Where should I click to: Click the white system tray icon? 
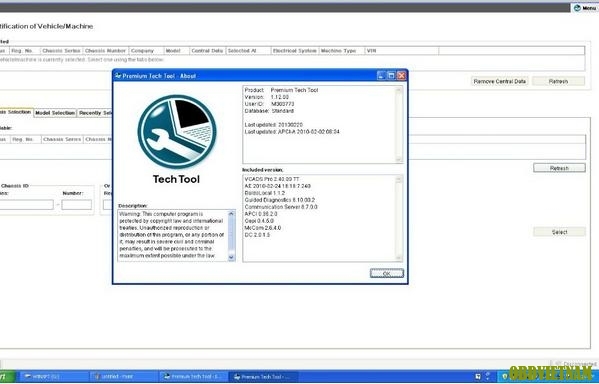click(478, 377)
